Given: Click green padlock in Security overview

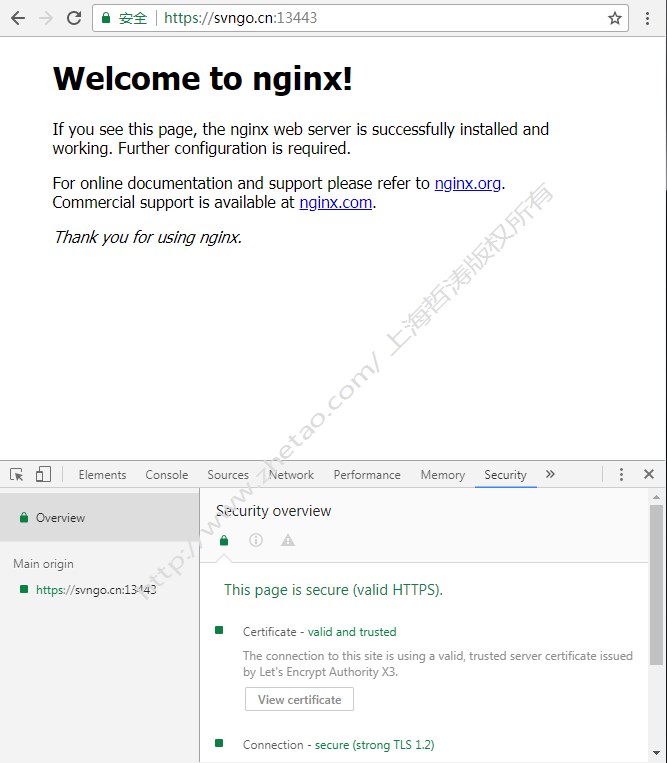Looking at the screenshot, I should pyautogui.click(x=224, y=540).
